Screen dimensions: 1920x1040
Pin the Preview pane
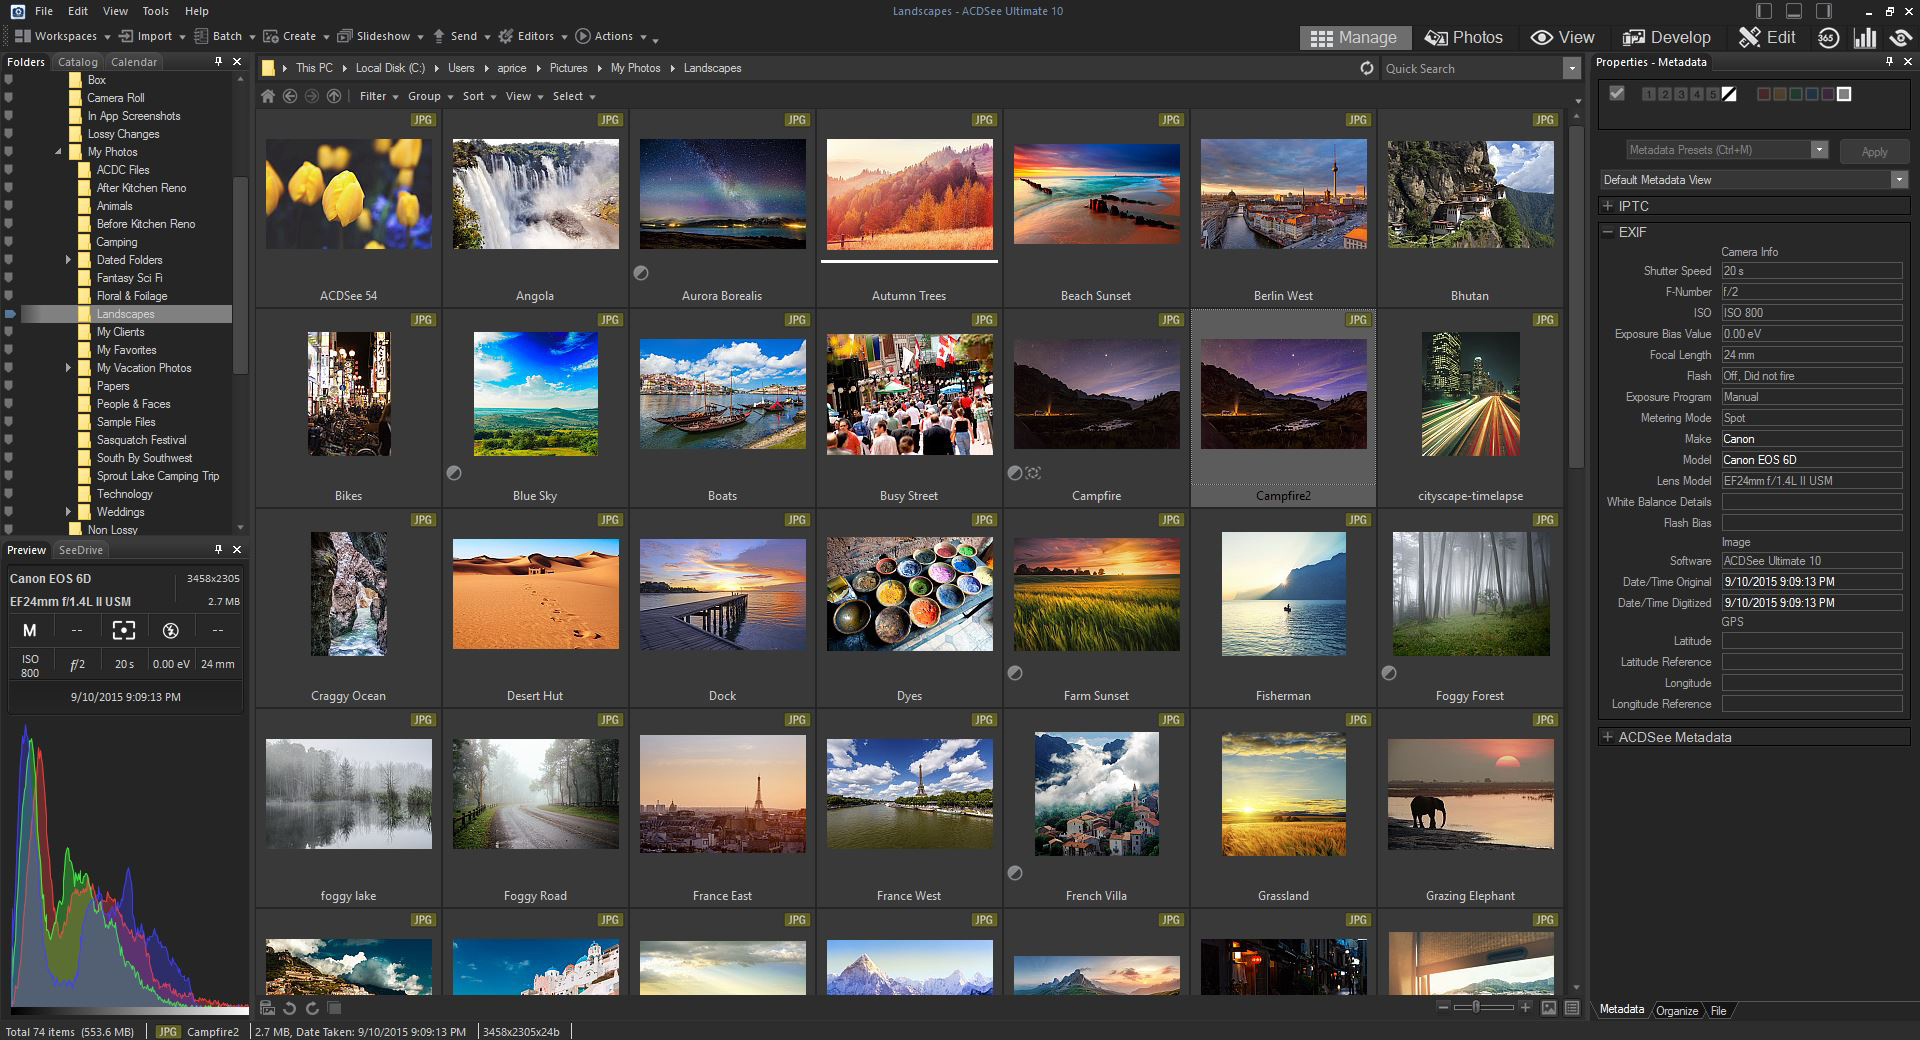coord(218,550)
